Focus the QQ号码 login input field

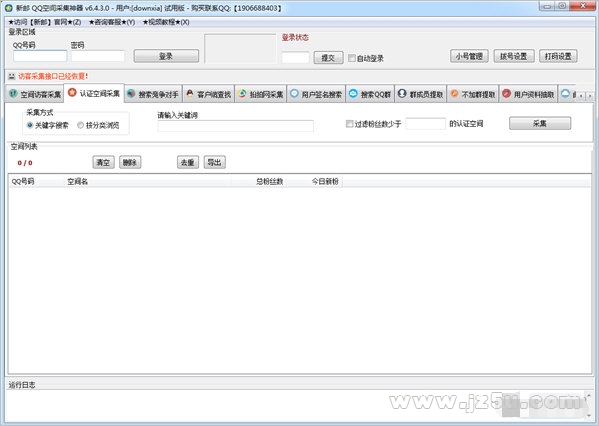point(40,56)
